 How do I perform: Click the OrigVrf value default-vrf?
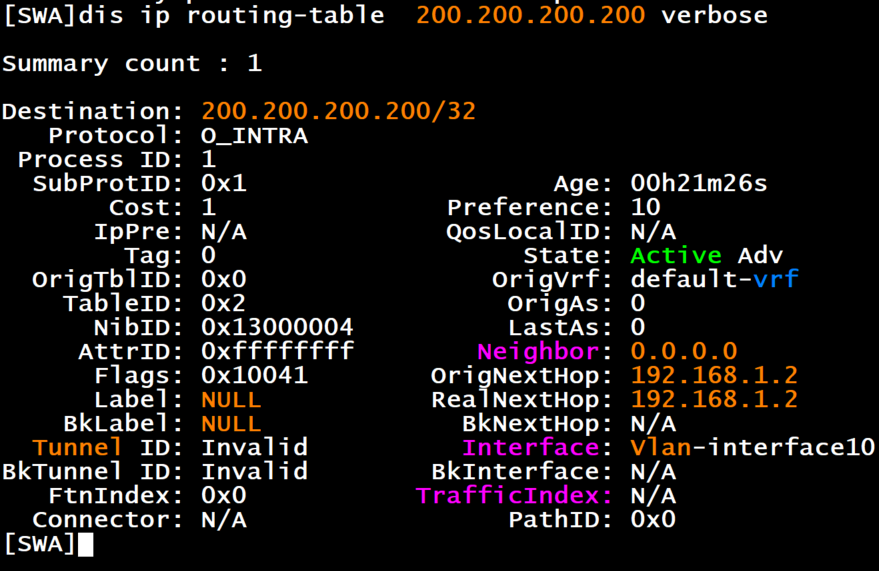point(715,279)
